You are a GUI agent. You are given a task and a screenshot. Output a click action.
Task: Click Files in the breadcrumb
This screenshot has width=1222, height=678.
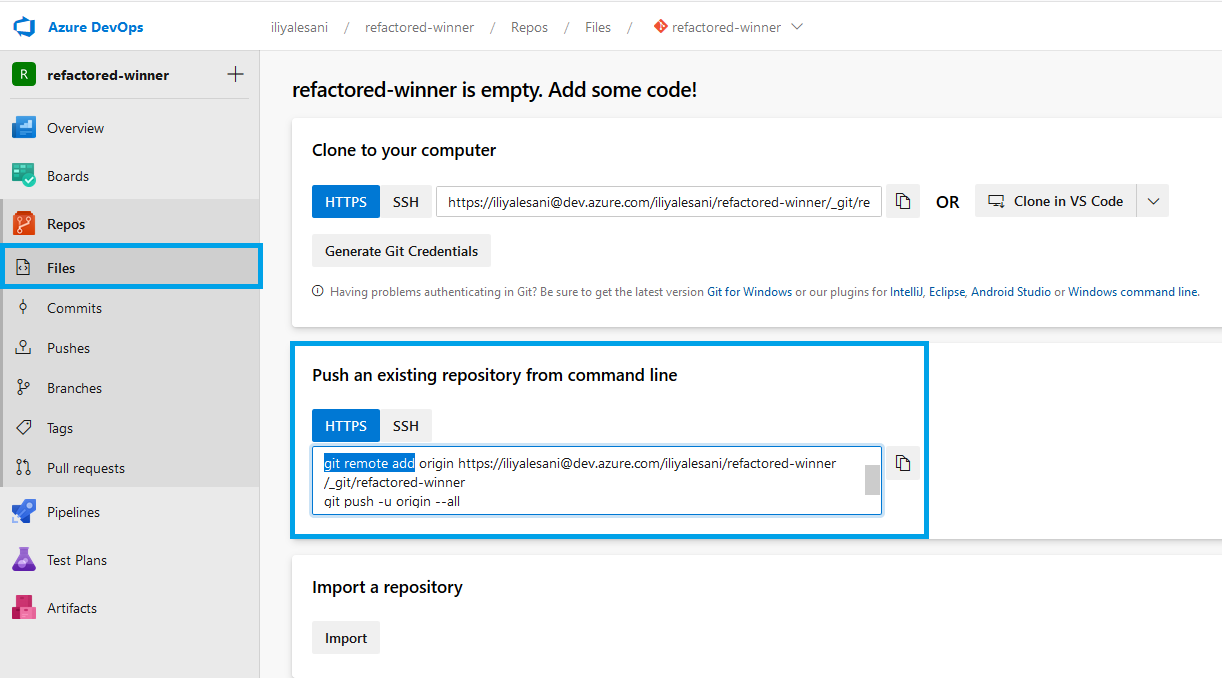(598, 27)
